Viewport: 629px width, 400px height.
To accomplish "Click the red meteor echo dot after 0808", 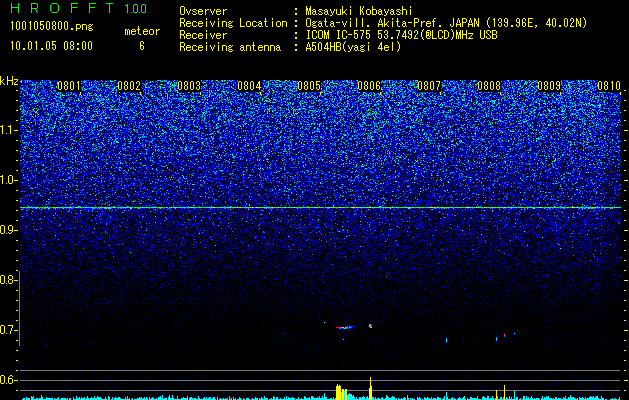I will (x=504, y=335).
